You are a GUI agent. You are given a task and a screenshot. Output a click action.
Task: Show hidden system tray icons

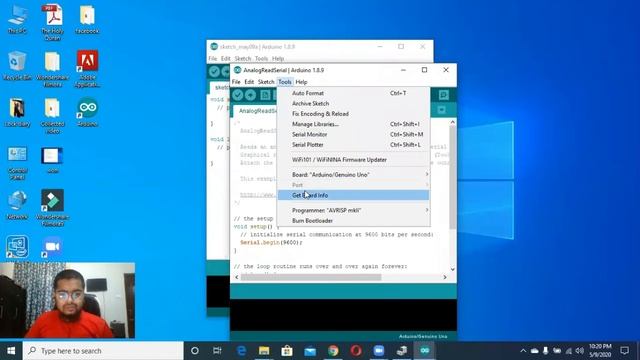click(x=523, y=351)
